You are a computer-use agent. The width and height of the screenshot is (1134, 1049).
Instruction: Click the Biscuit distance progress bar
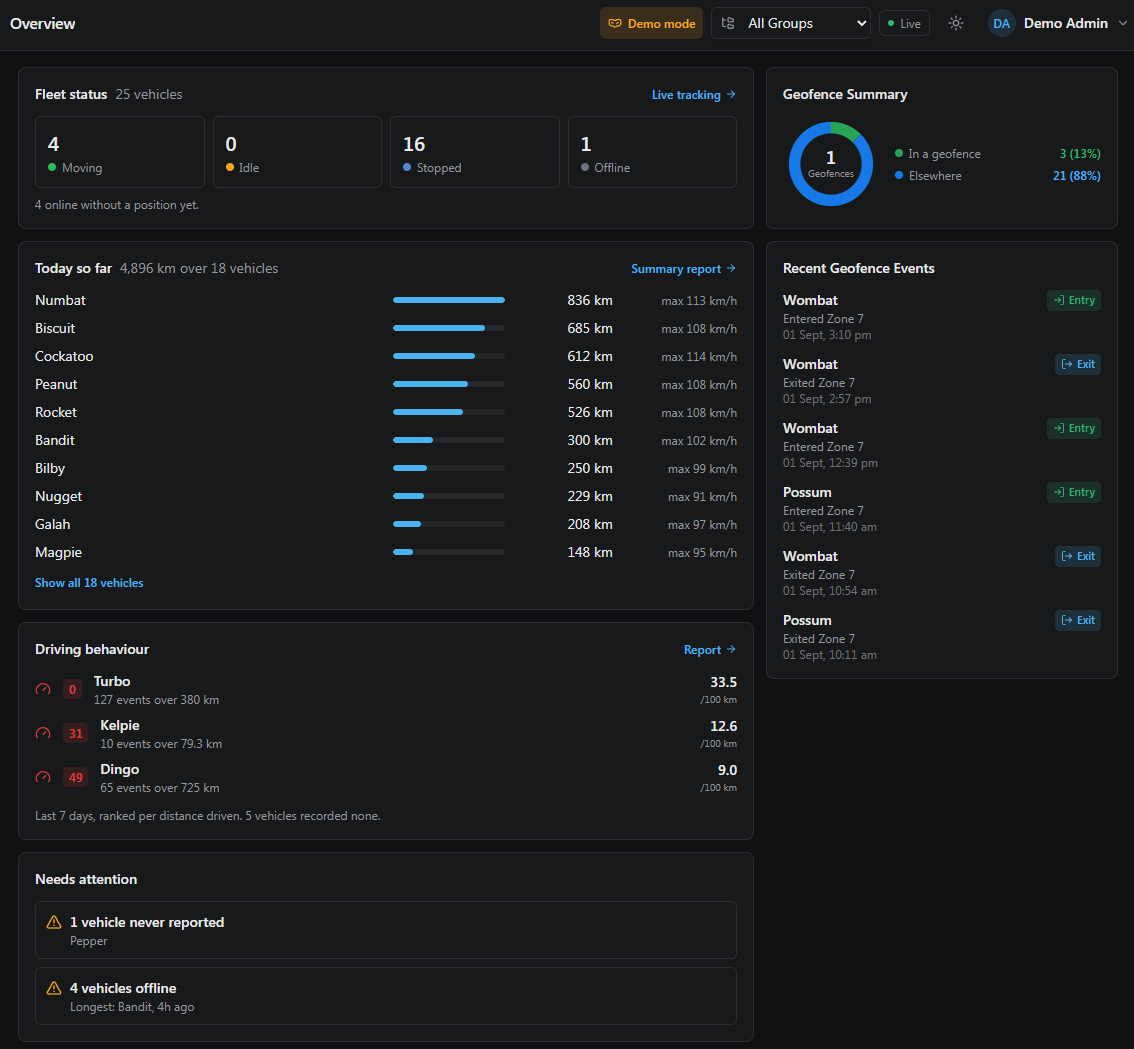coord(448,328)
